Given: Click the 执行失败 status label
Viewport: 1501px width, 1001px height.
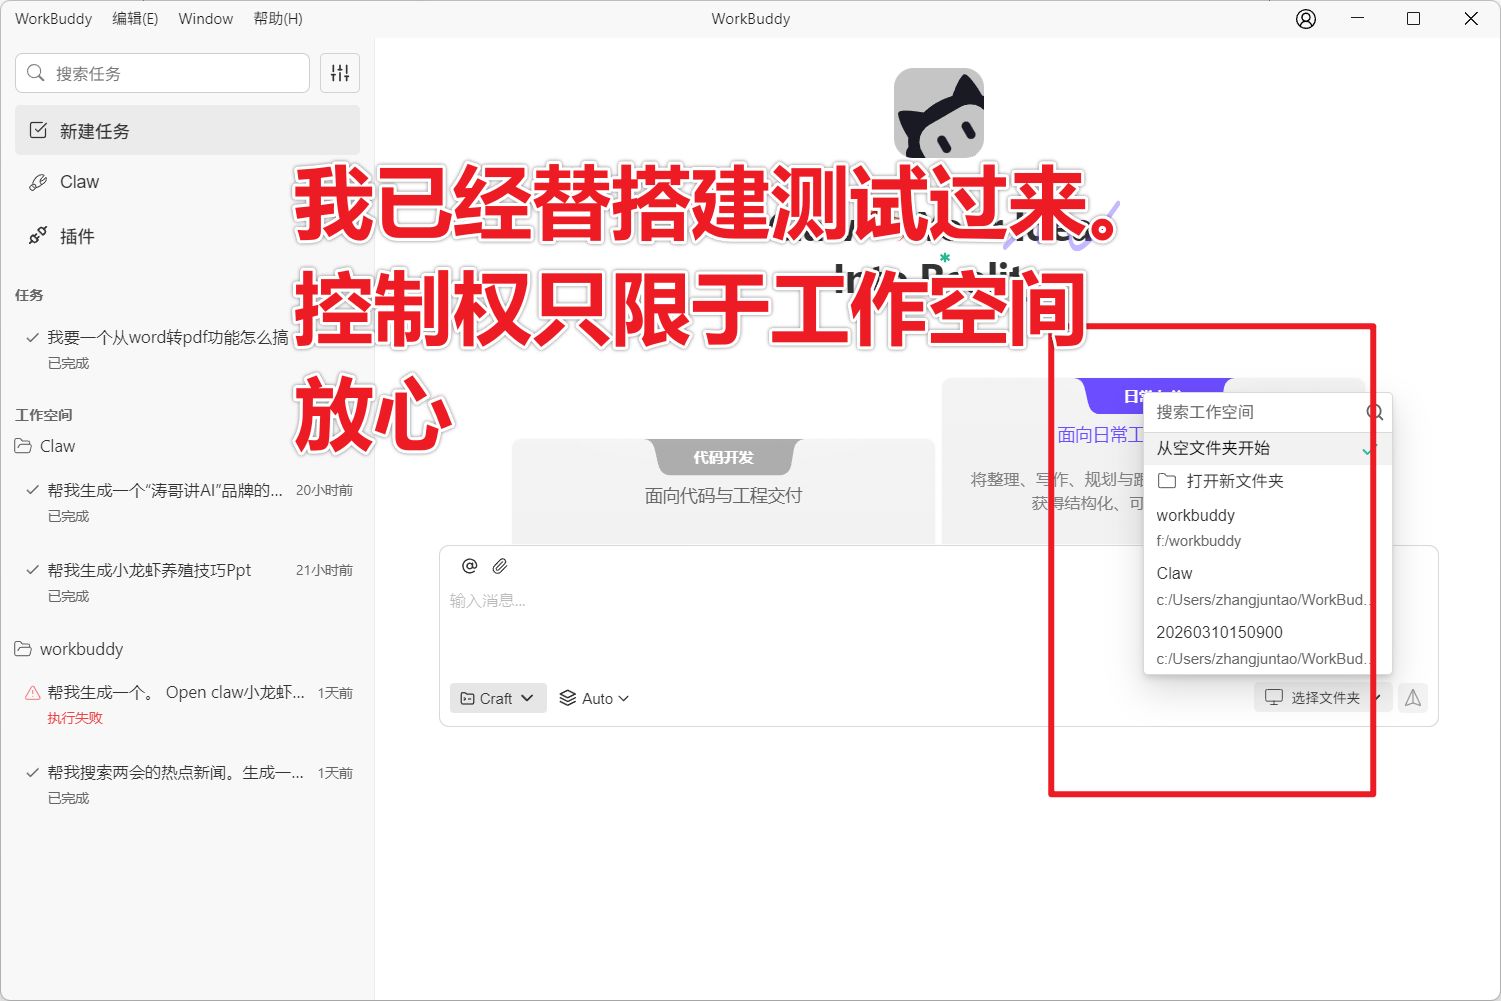Looking at the screenshot, I should point(75,718).
